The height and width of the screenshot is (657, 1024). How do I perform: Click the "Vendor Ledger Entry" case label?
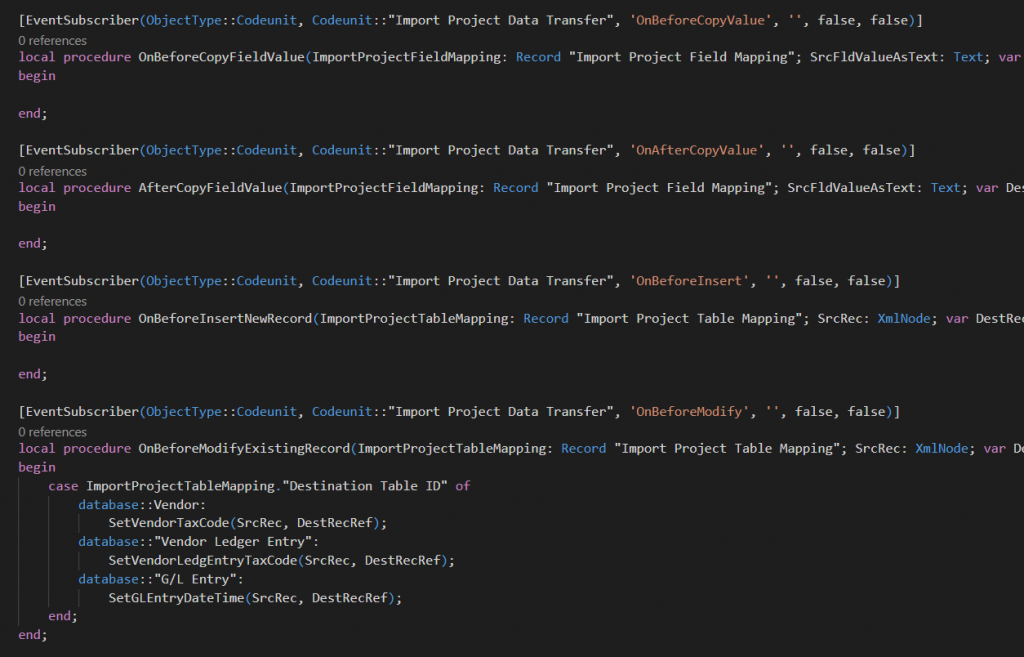click(234, 542)
